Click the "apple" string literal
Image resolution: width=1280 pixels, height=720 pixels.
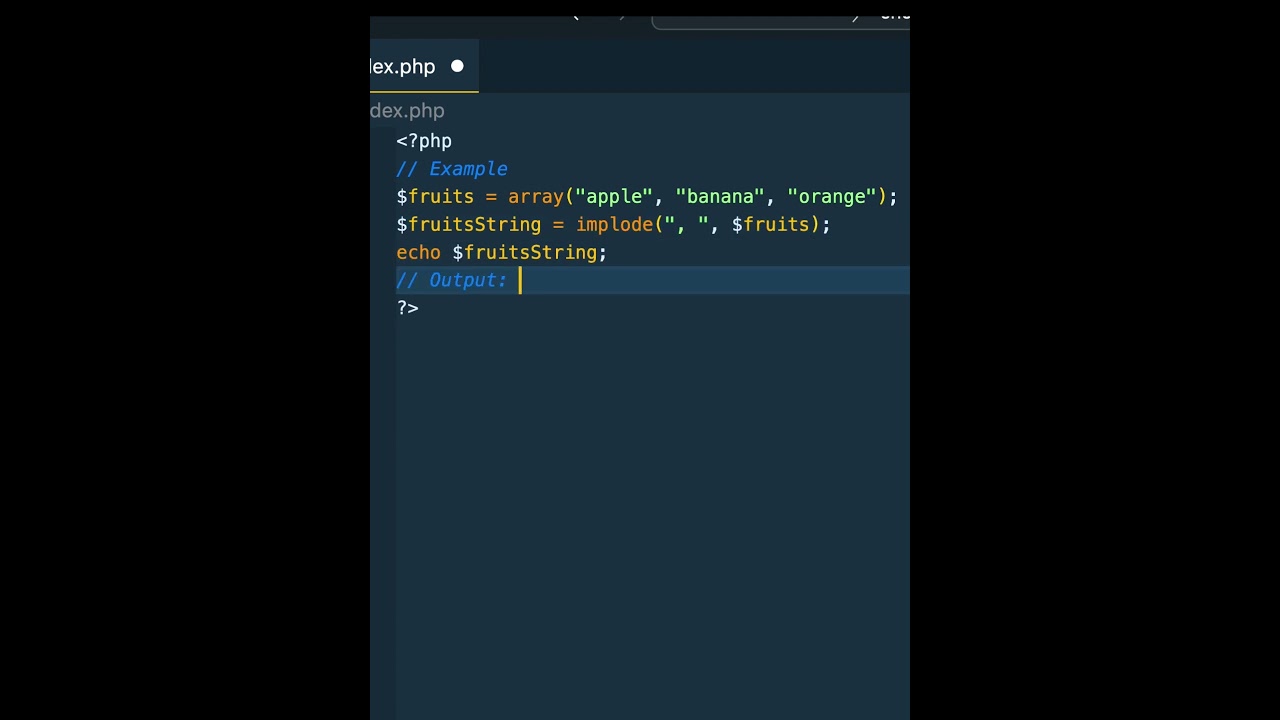[614, 197]
